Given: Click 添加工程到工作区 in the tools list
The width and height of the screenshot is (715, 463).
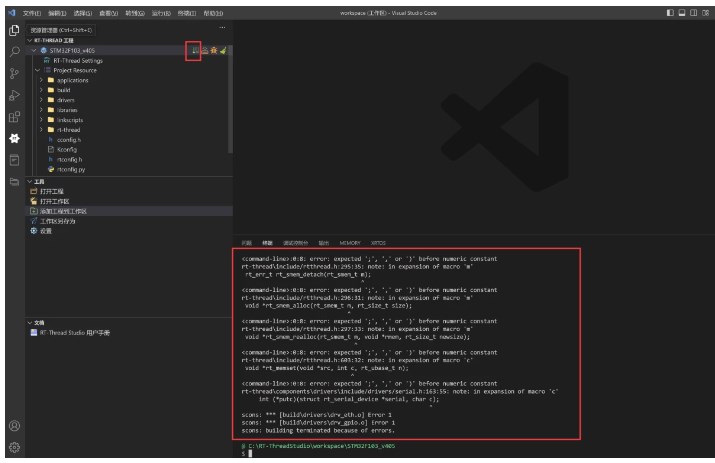Looking at the screenshot, I should point(63,211).
